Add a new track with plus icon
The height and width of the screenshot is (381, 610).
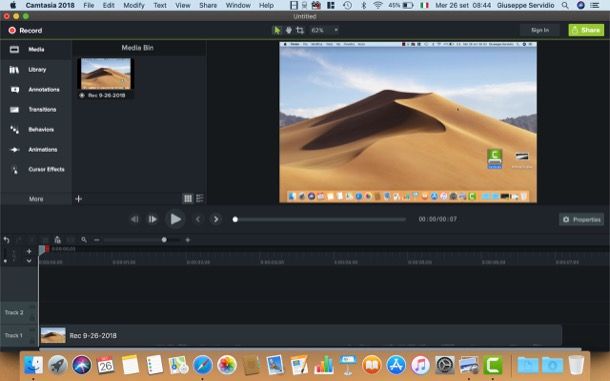[29, 251]
